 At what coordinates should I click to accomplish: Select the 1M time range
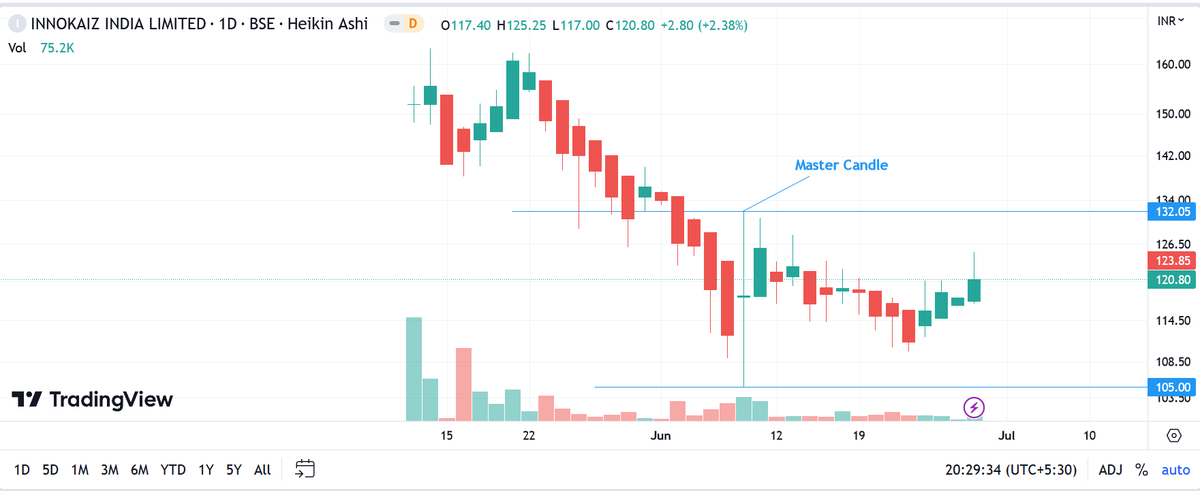[x=81, y=469]
